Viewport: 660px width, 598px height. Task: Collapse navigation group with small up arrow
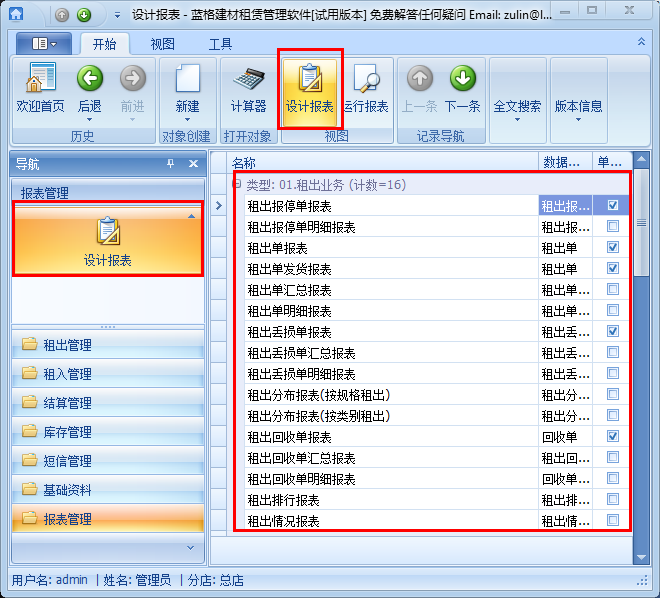pos(192,216)
